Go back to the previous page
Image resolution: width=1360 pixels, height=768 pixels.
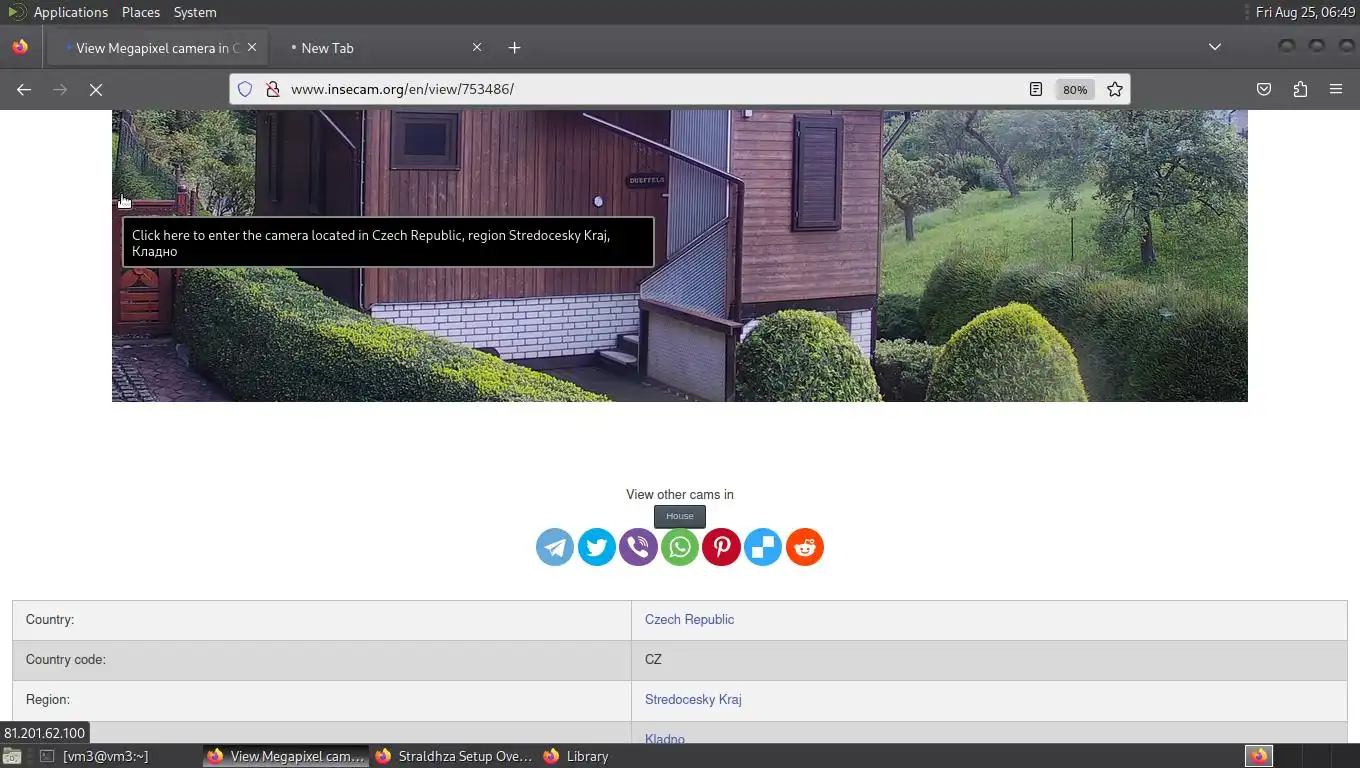click(x=24, y=89)
